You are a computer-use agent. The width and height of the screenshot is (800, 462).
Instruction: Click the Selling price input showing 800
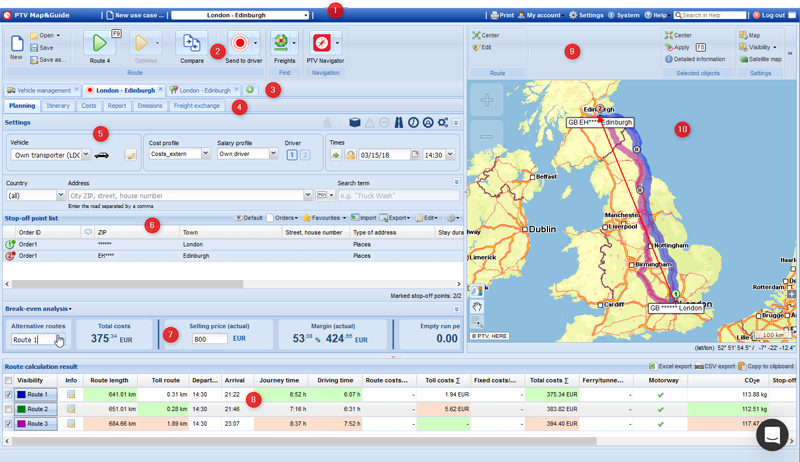coord(210,339)
